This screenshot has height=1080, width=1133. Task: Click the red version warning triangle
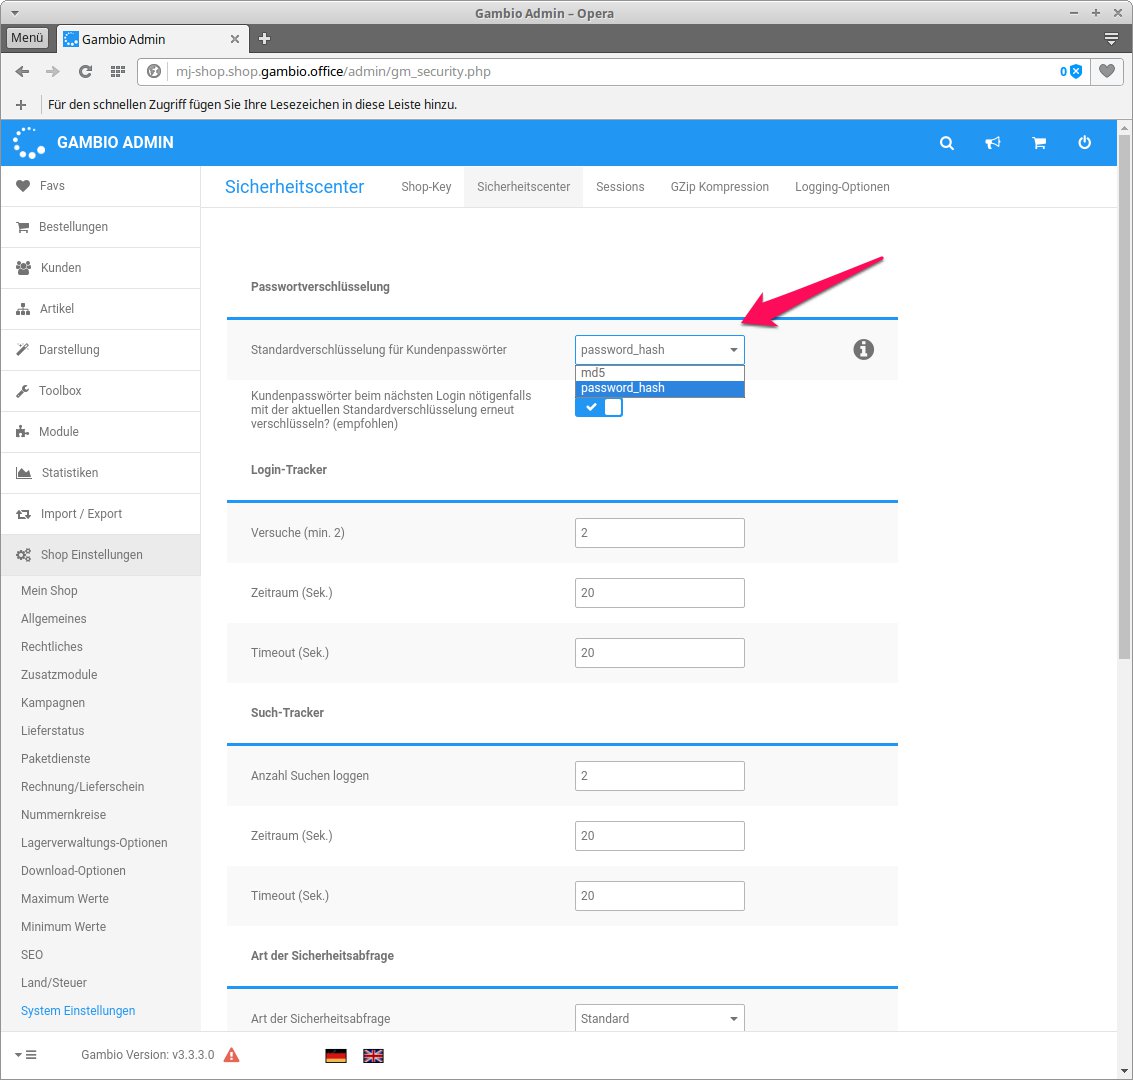231,1055
